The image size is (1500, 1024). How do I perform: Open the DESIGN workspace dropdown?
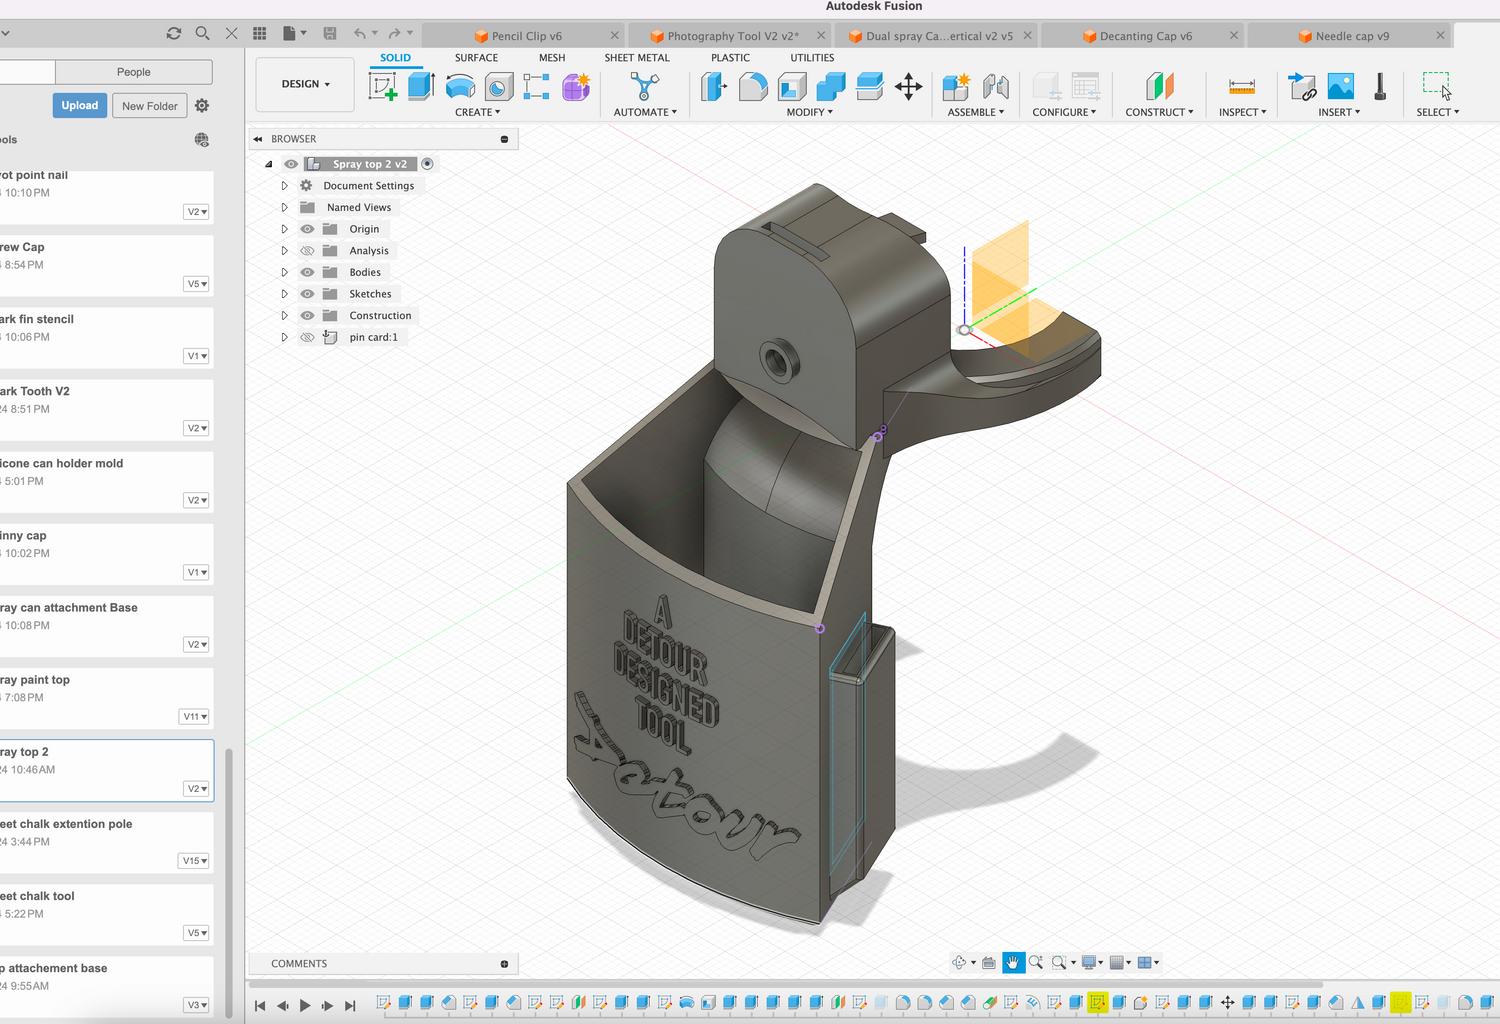(305, 84)
